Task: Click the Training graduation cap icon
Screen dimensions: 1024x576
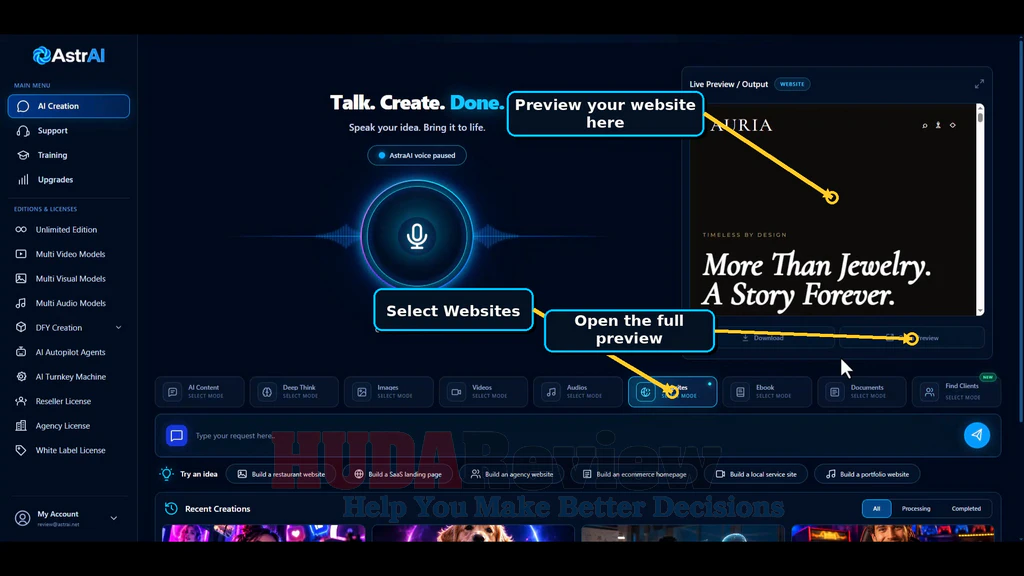Action: pyautogui.click(x=23, y=155)
